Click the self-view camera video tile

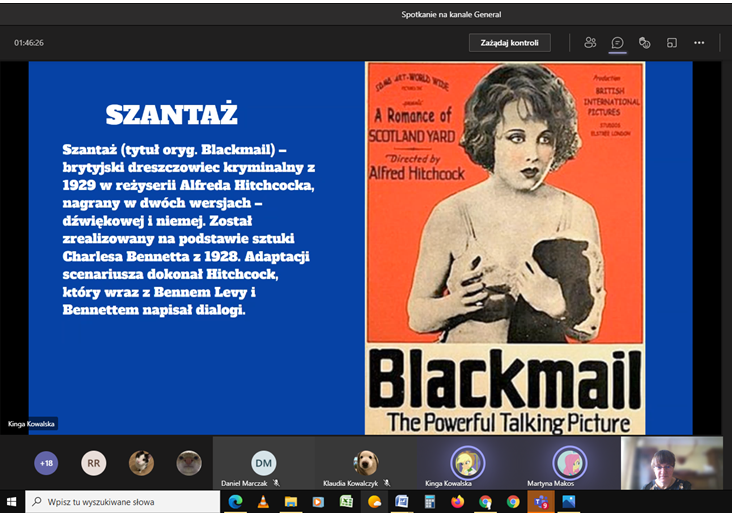pyautogui.click(x=671, y=463)
